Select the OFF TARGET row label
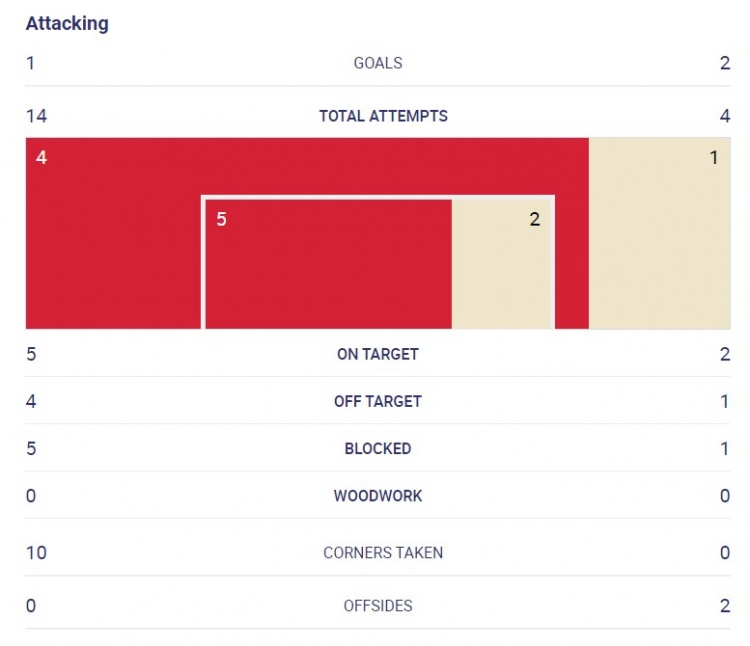Screen dimensions: 750x646 point(378,401)
